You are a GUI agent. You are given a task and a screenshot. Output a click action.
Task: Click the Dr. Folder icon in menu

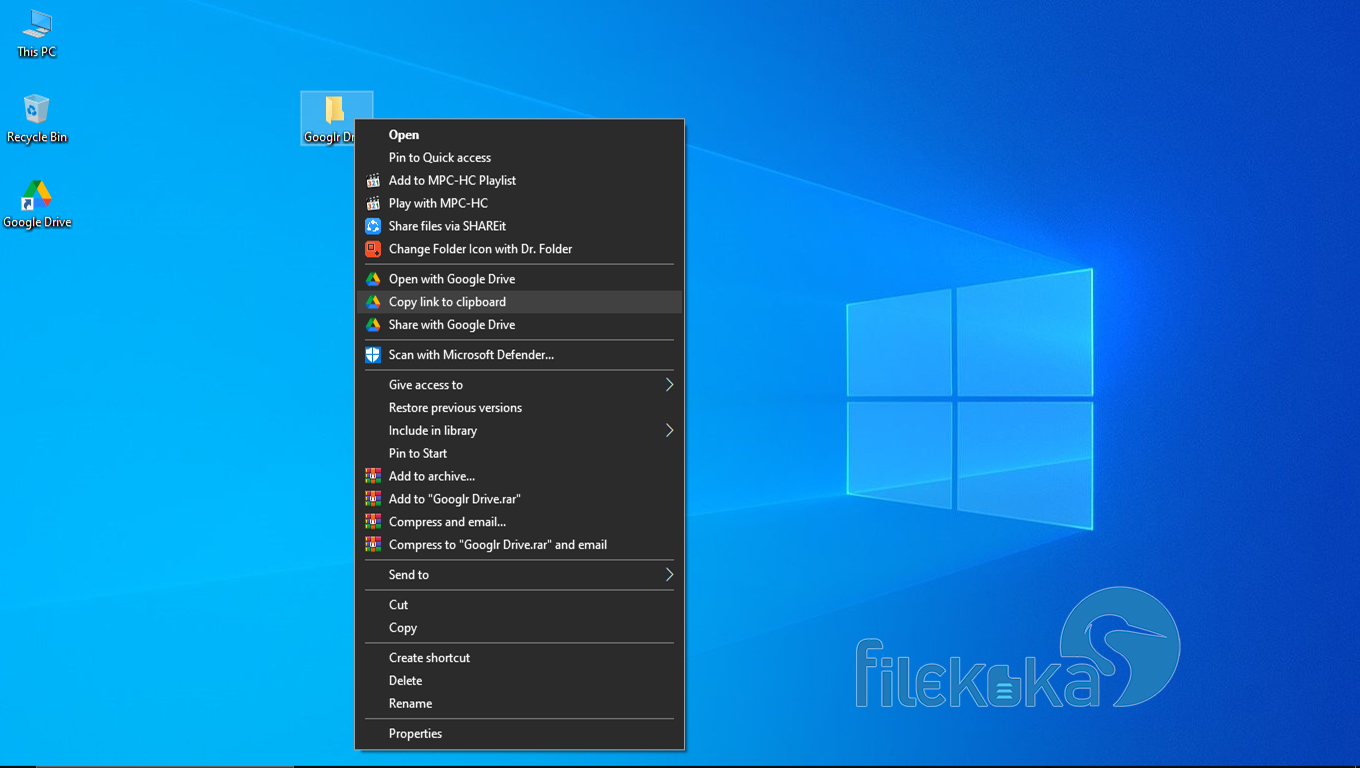pyautogui.click(x=373, y=249)
